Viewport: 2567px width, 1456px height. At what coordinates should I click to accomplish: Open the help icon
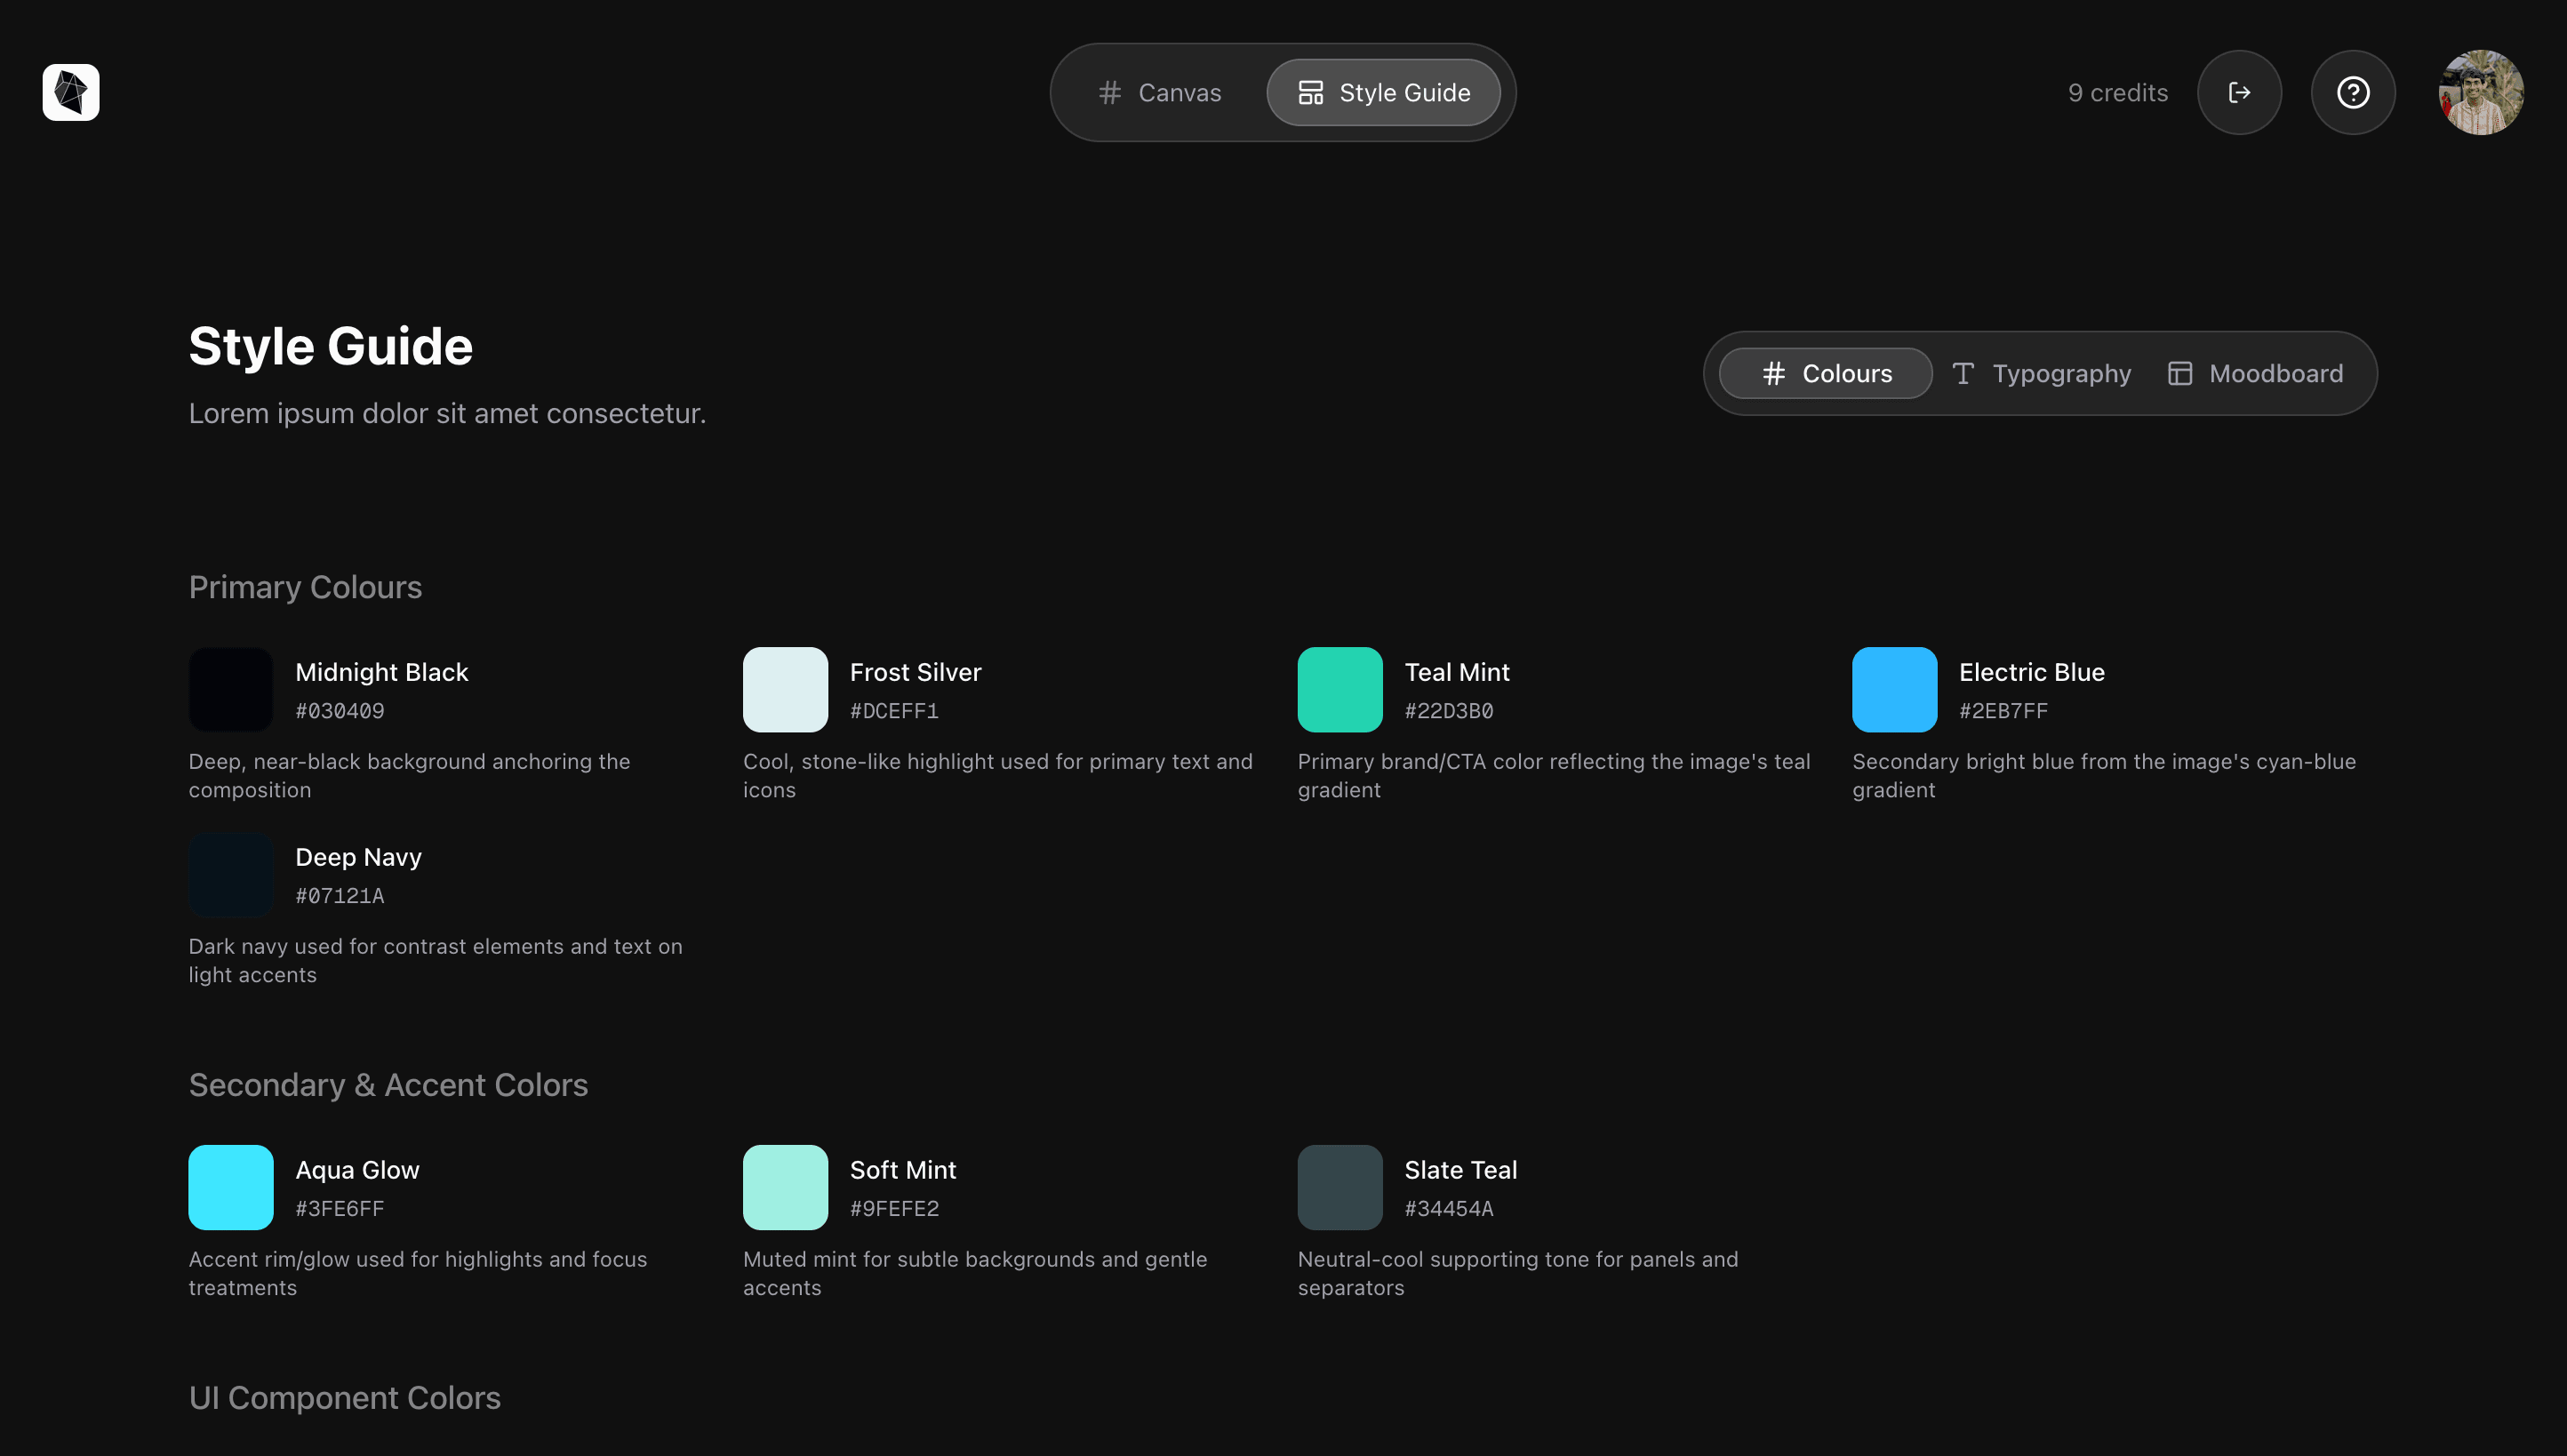pos(2353,92)
